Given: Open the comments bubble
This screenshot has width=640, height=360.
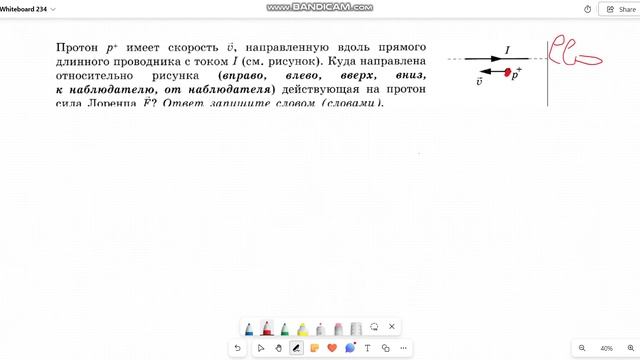Looking at the screenshot, I should click(x=350, y=348).
